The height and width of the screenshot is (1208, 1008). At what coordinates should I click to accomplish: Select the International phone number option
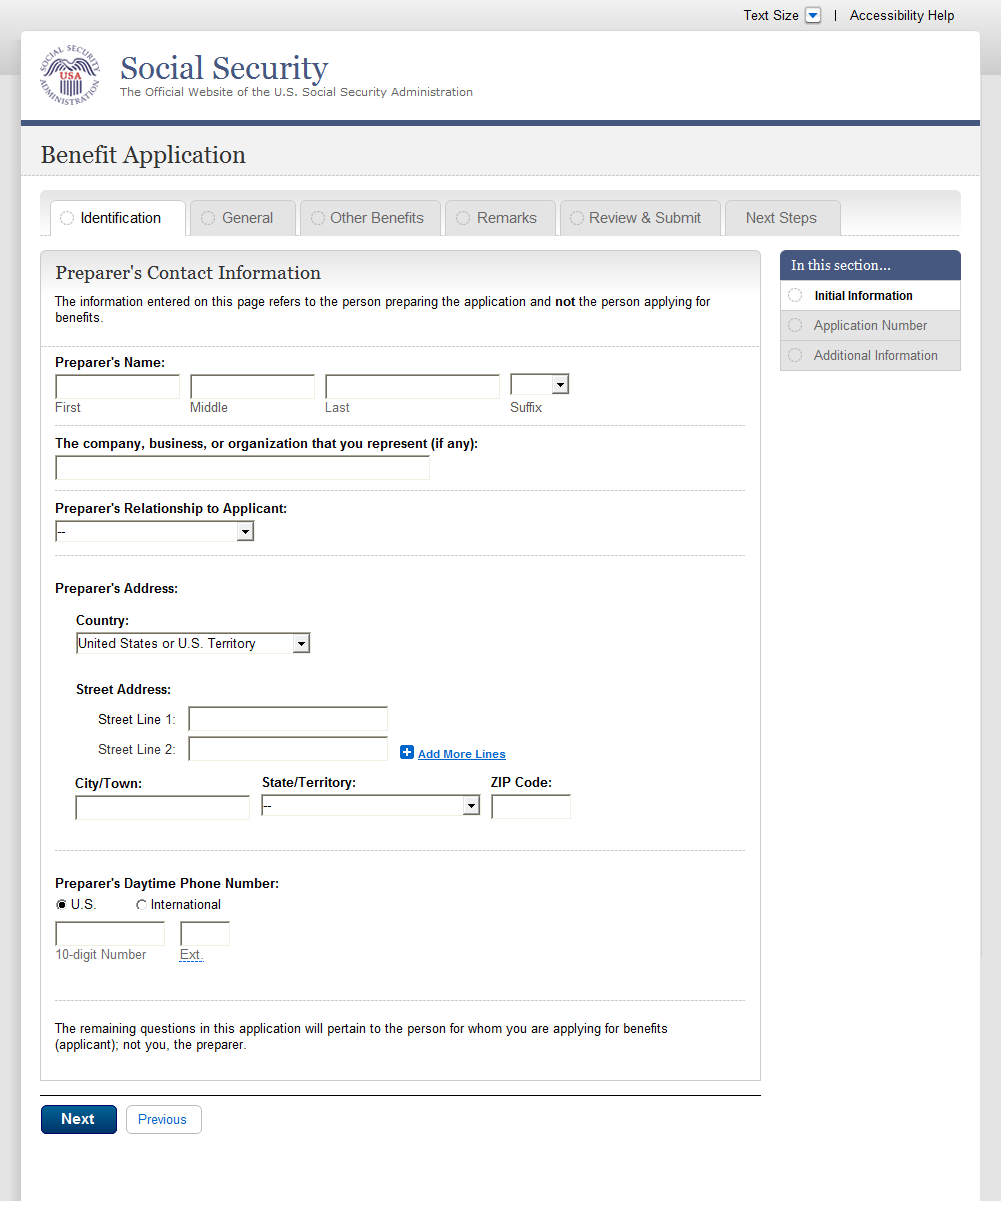point(141,905)
